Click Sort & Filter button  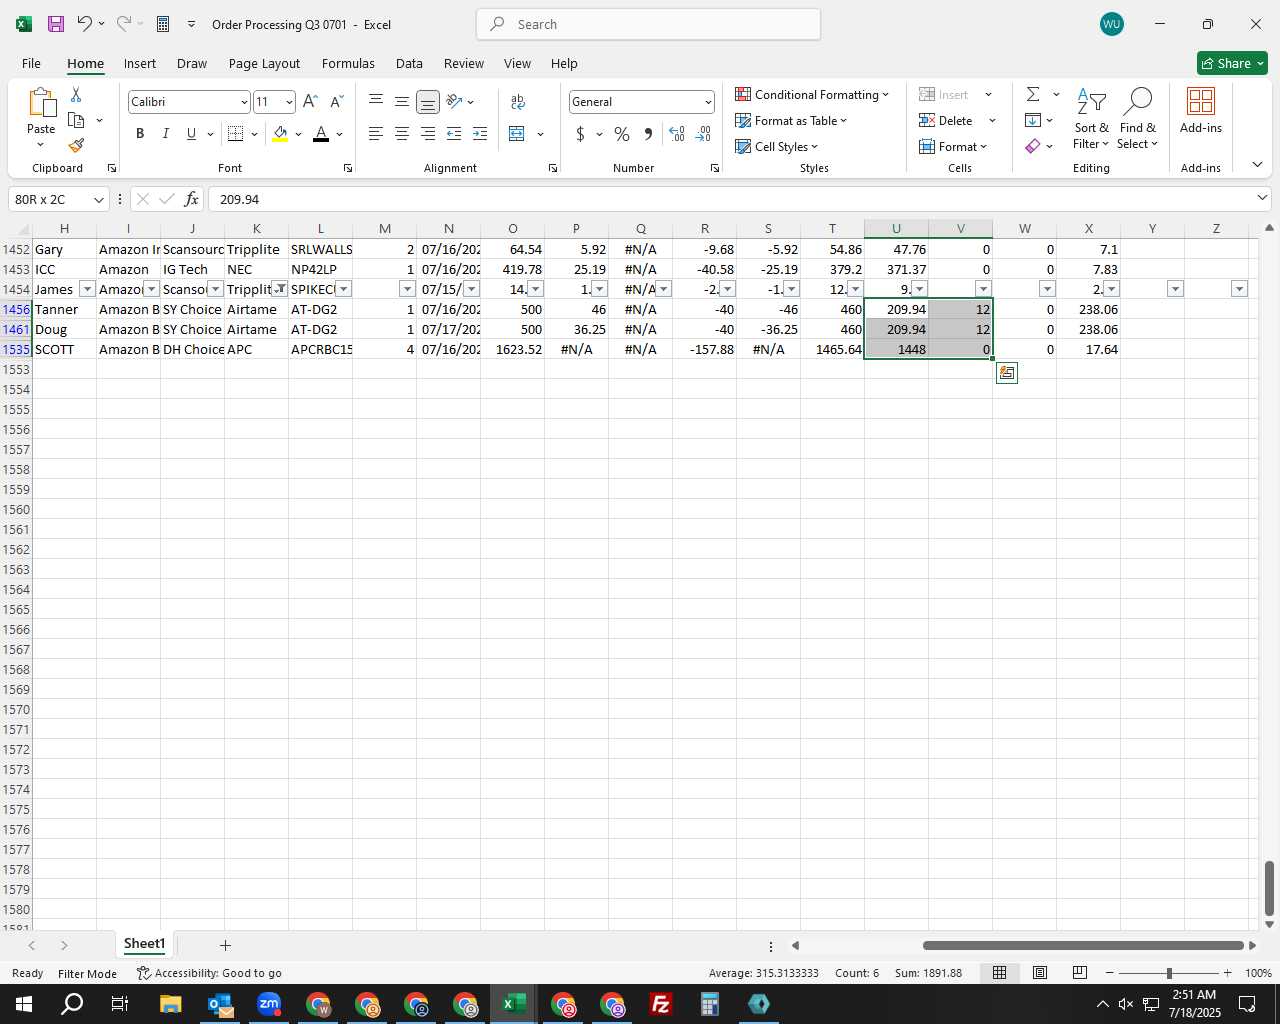coord(1091,118)
